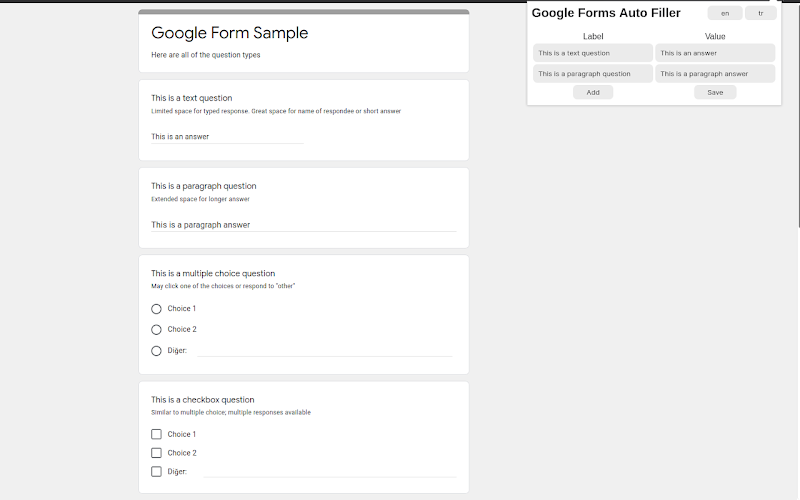Focus the form's paragraph answer input
The height and width of the screenshot is (500, 800).
pos(304,225)
